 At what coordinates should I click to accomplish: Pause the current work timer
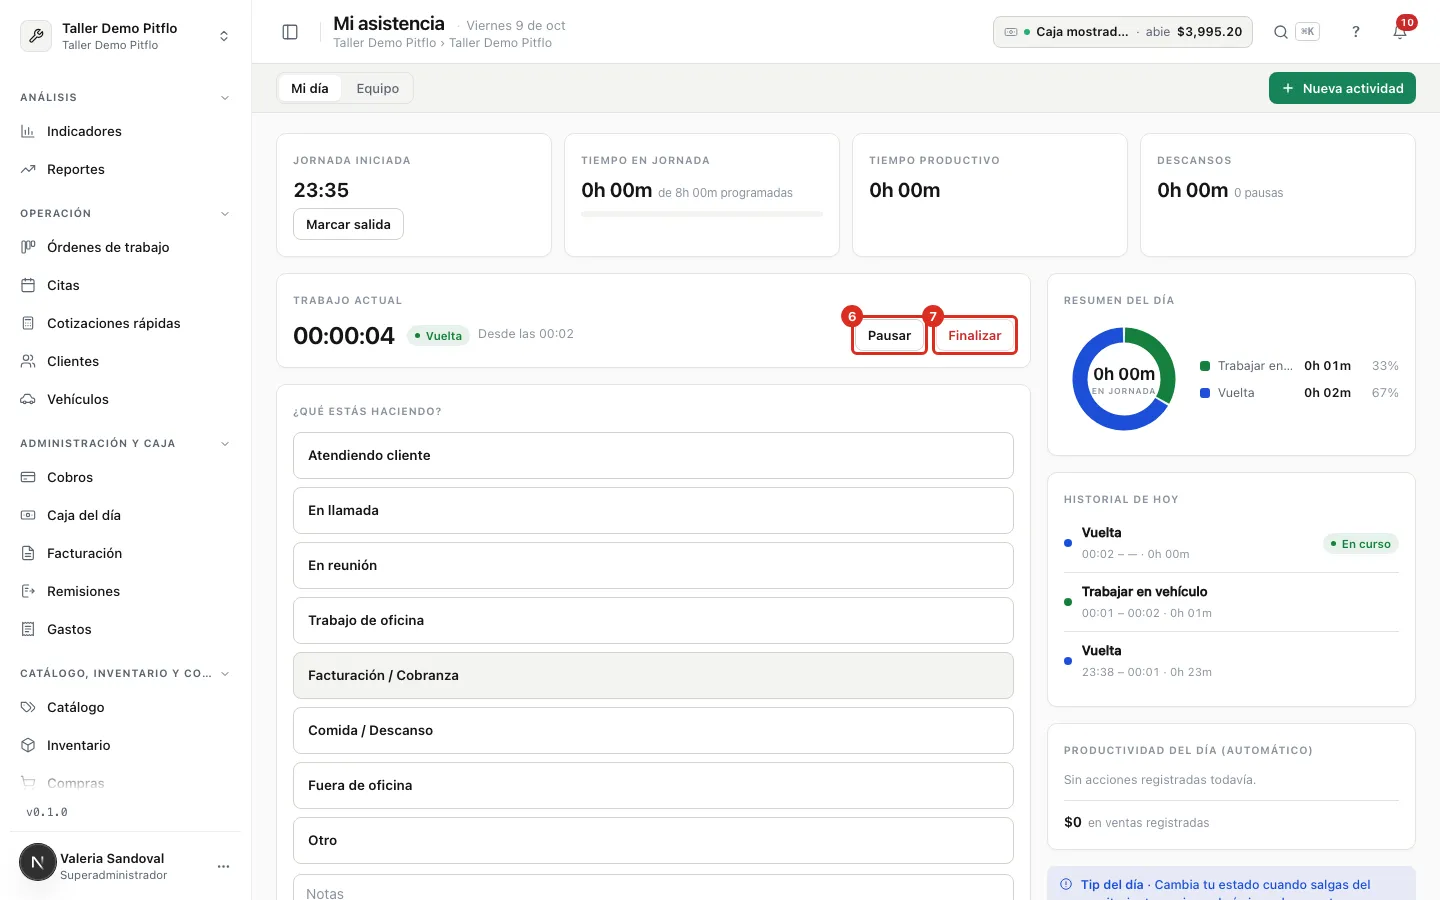(889, 335)
